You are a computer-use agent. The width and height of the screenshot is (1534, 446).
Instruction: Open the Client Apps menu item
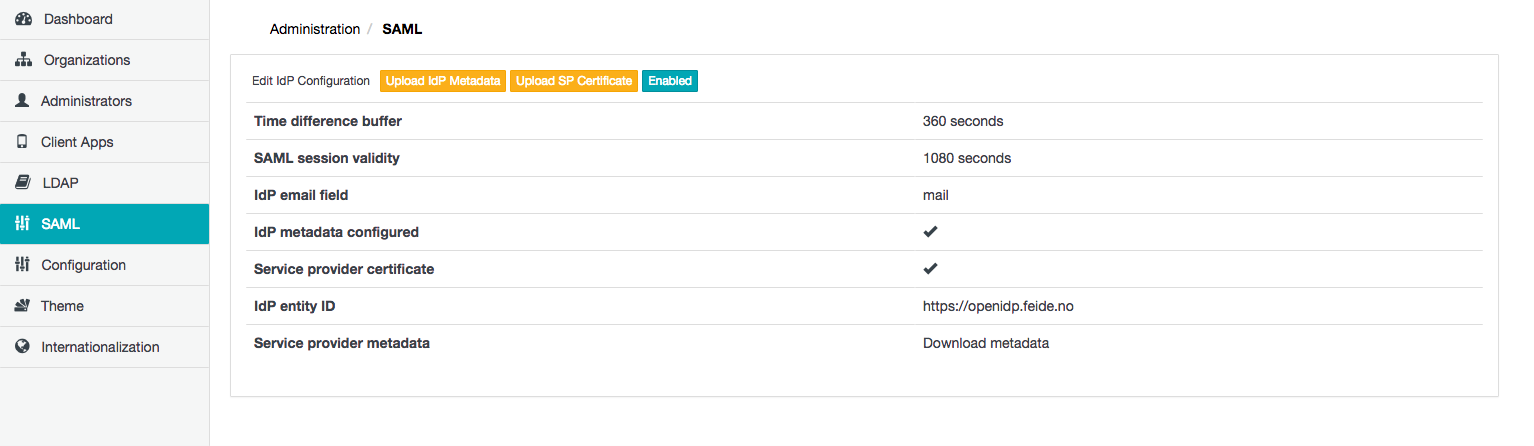(77, 142)
